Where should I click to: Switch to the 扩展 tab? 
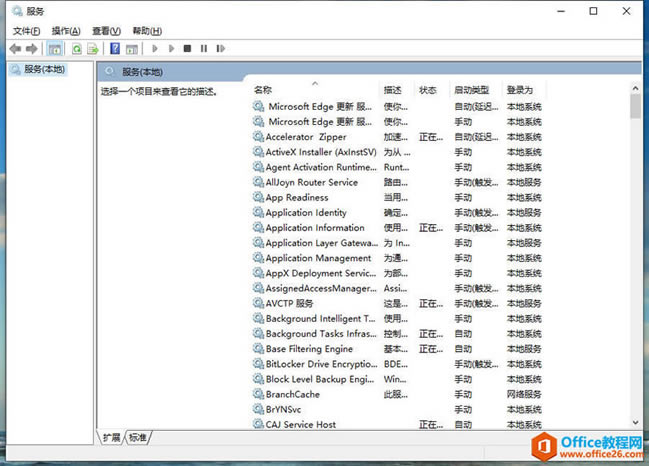coord(111,437)
